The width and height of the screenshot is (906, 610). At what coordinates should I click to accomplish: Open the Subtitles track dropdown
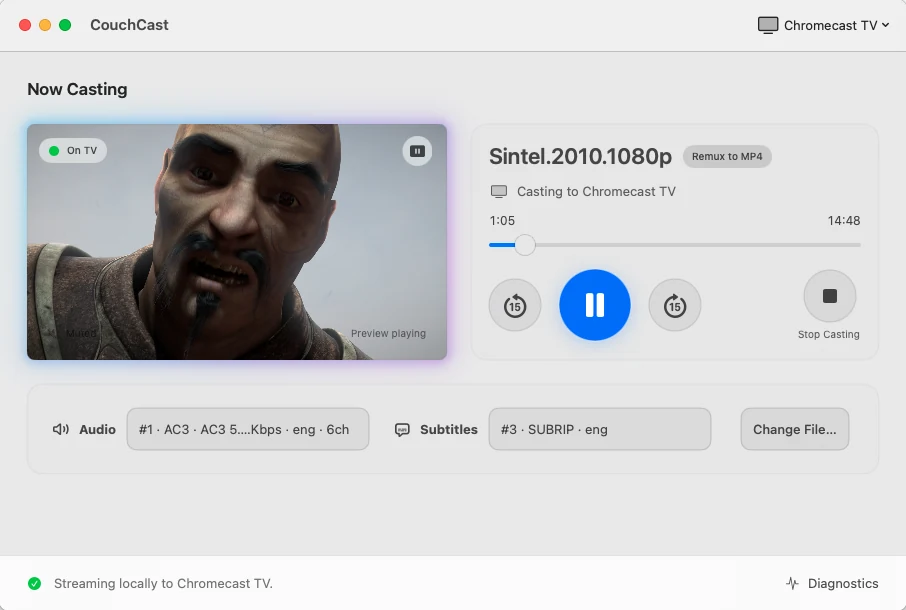(x=600, y=429)
